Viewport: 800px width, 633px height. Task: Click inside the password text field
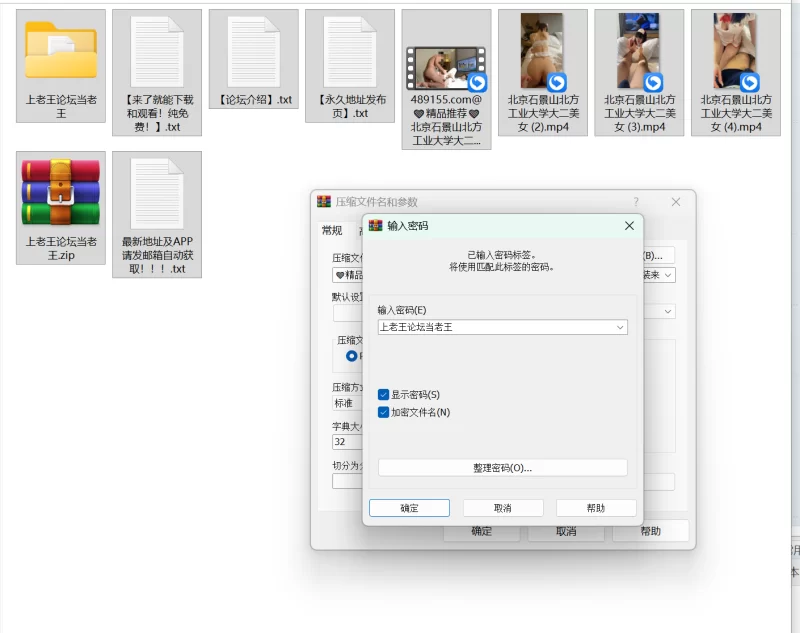tap(495, 327)
